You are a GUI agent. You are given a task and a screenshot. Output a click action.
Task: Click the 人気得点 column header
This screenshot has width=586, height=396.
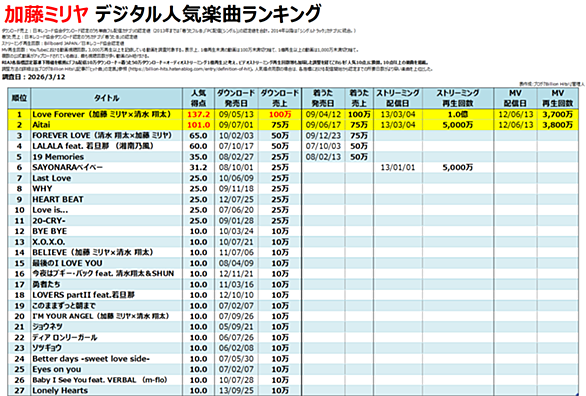[x=198, y=98]
